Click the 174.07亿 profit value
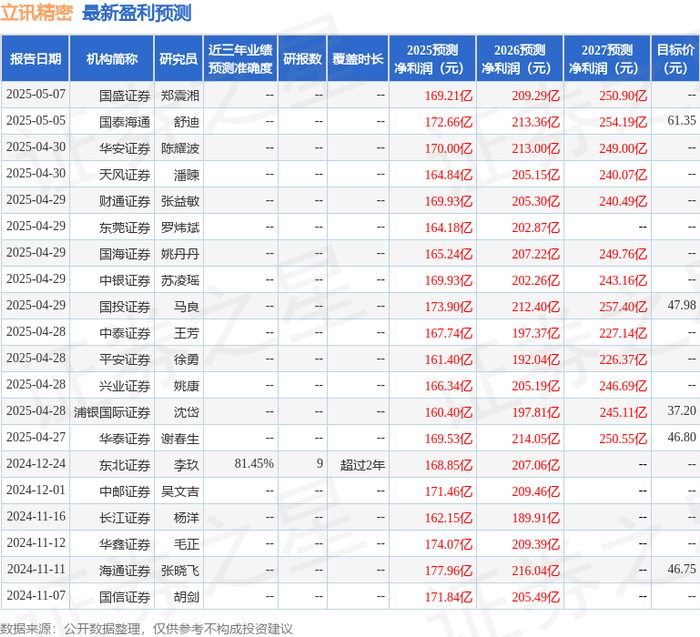The width and height of the screenshot is (700, 637). 448,543
